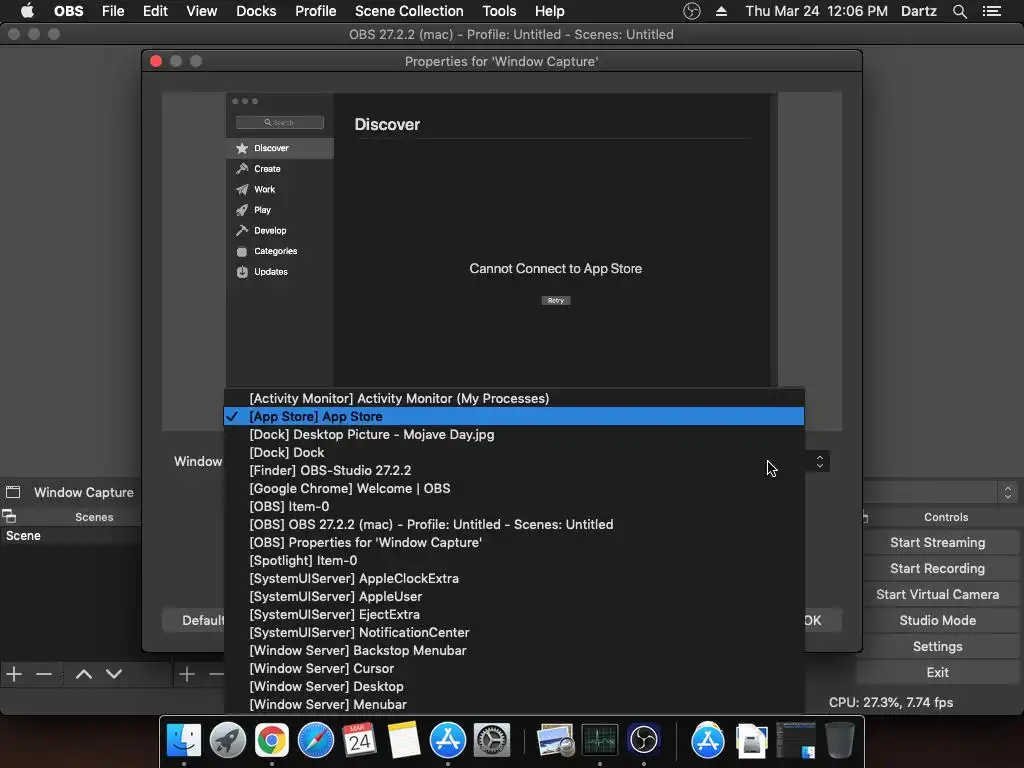Open System Preferences gear in dock

coord(492,740)
